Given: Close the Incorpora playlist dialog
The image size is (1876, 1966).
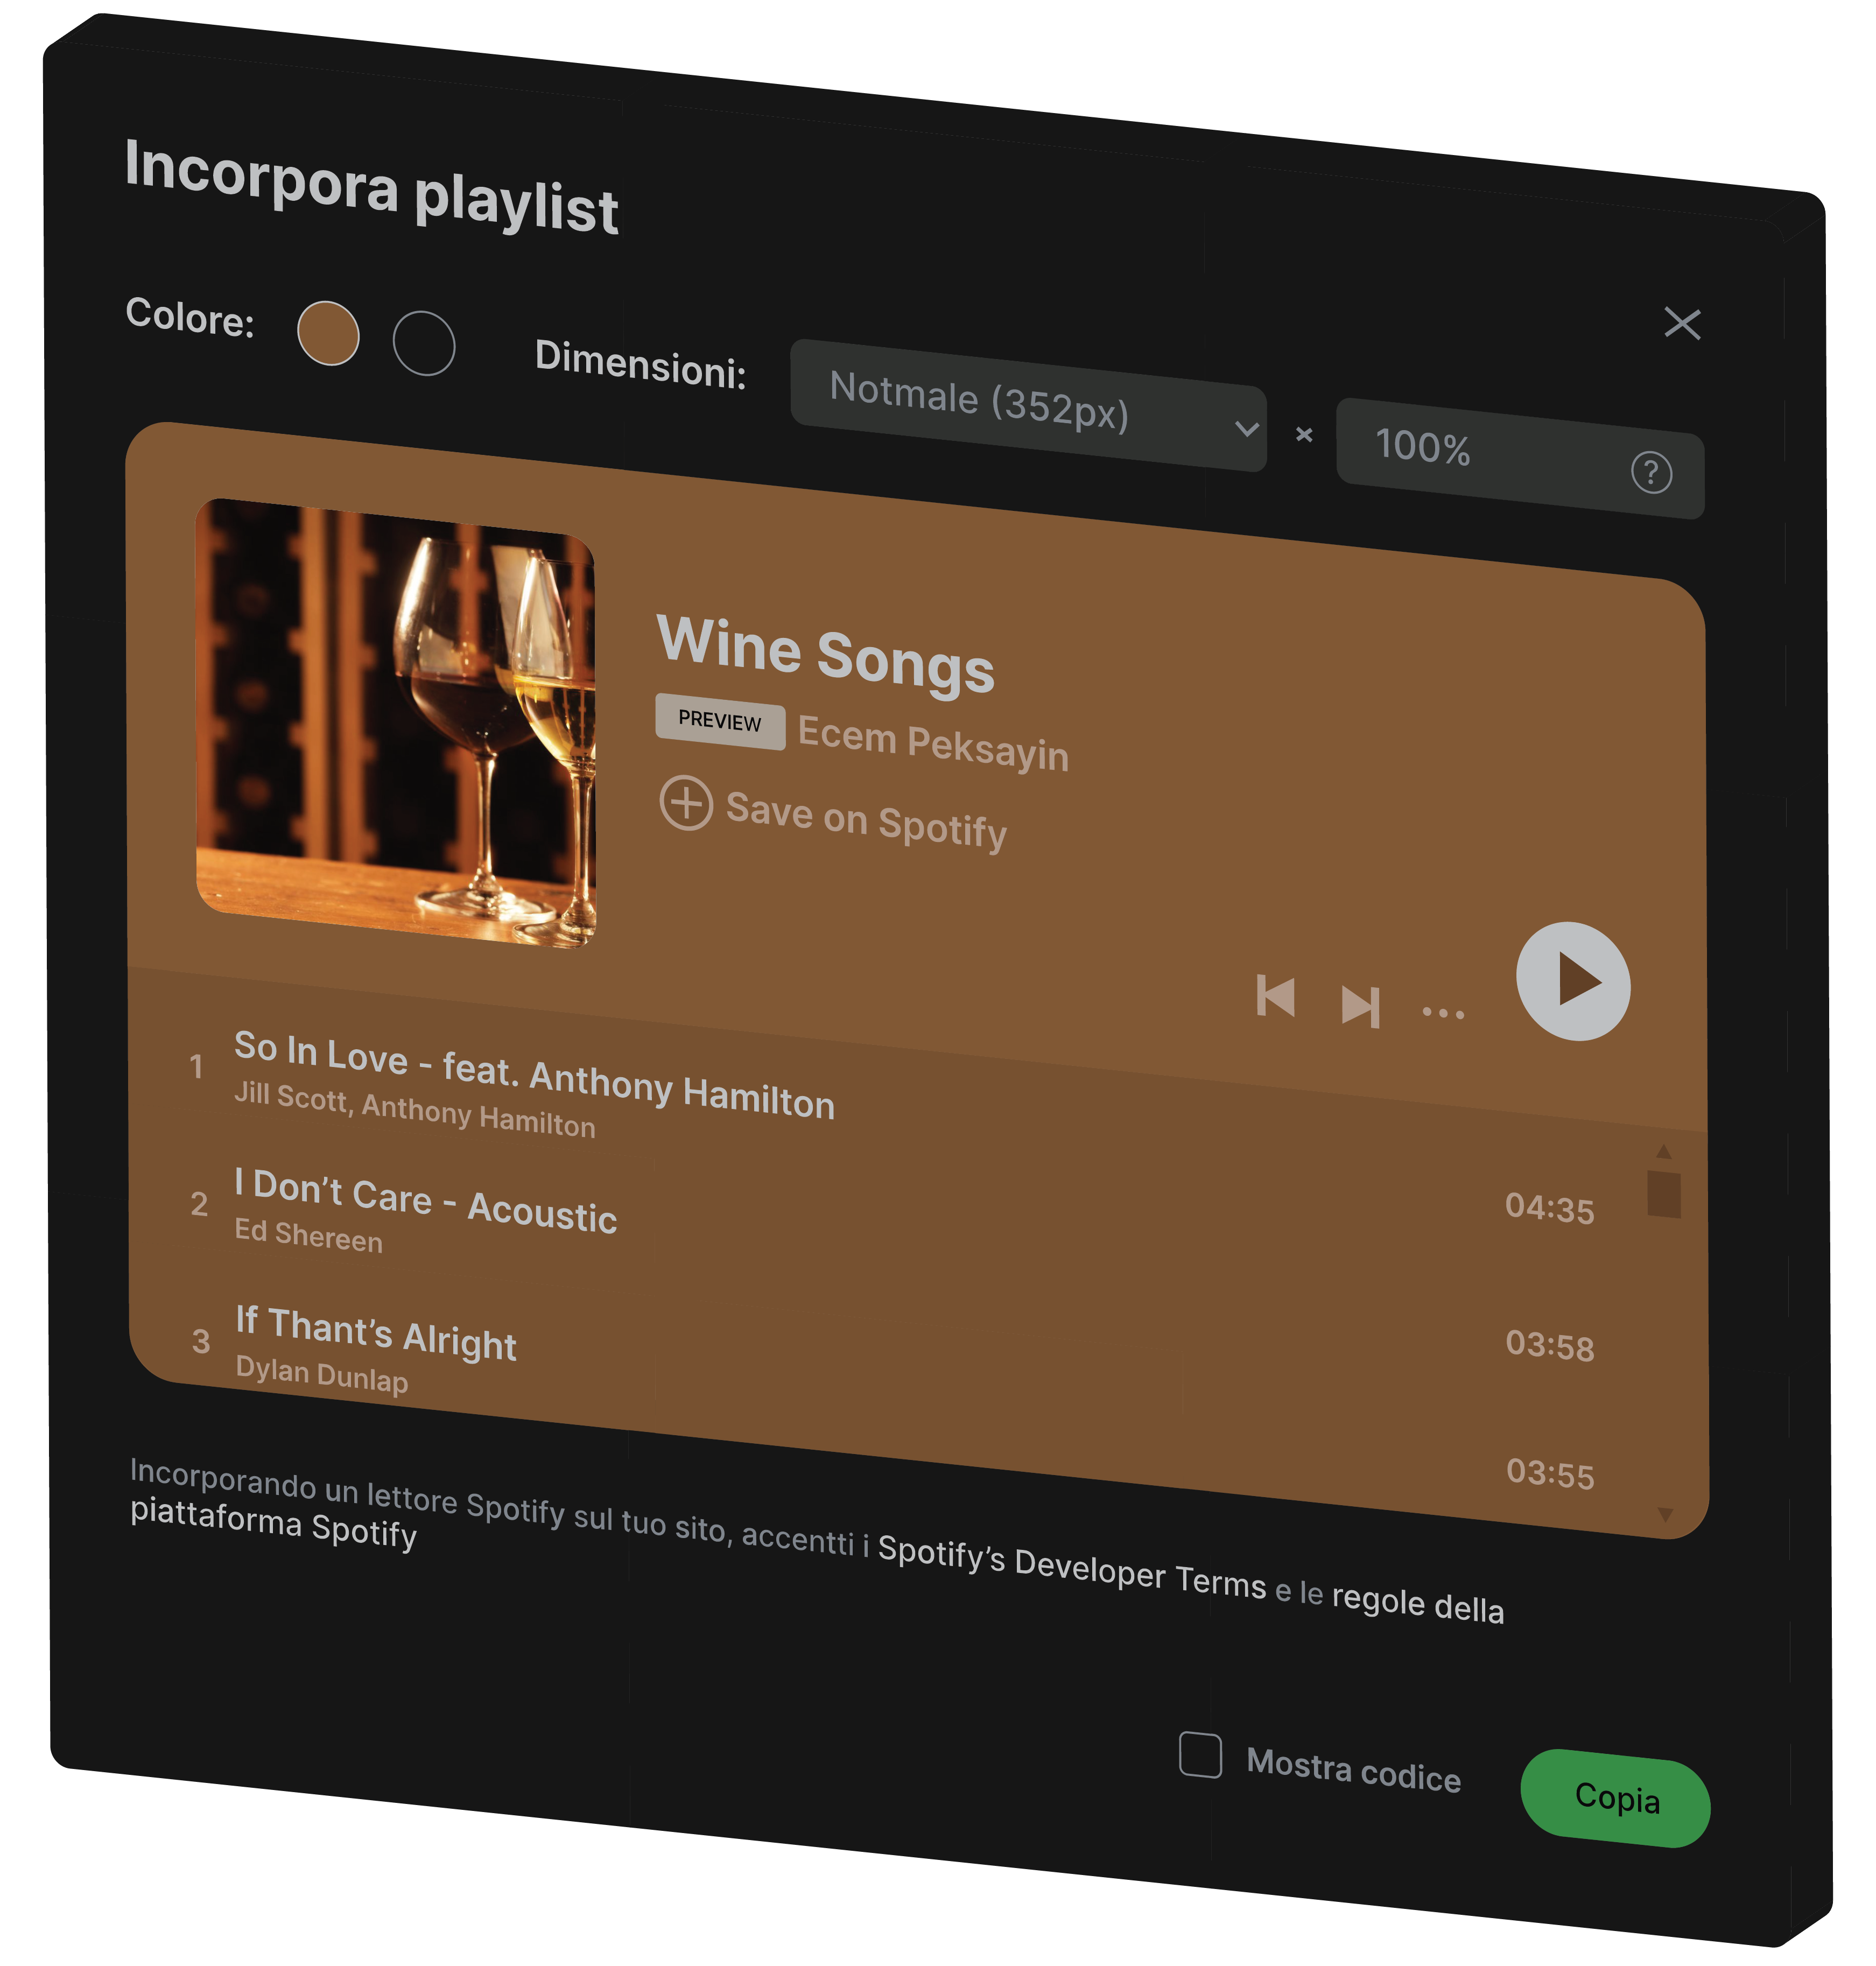Looking at the screenshot, I should click(1682, 323).
